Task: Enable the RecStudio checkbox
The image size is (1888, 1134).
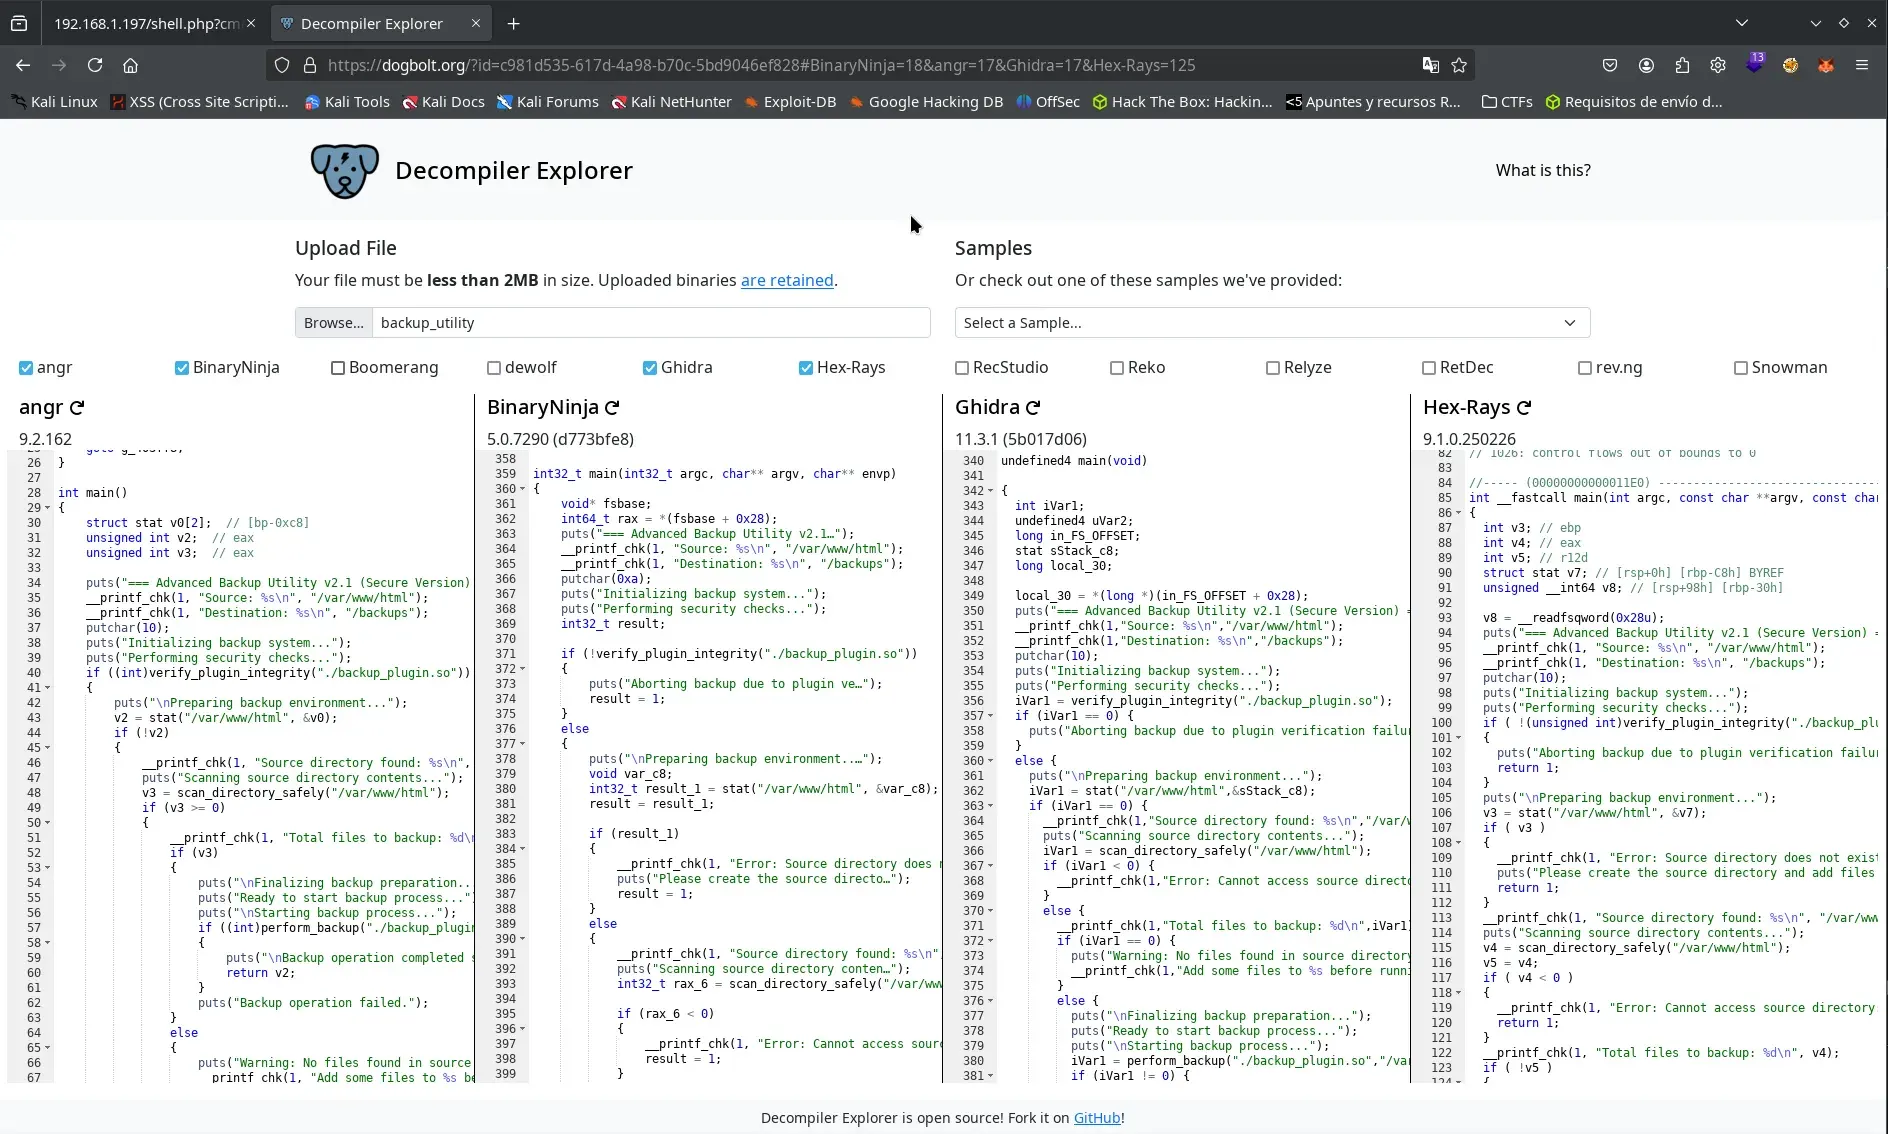Action: coord(962,368)
